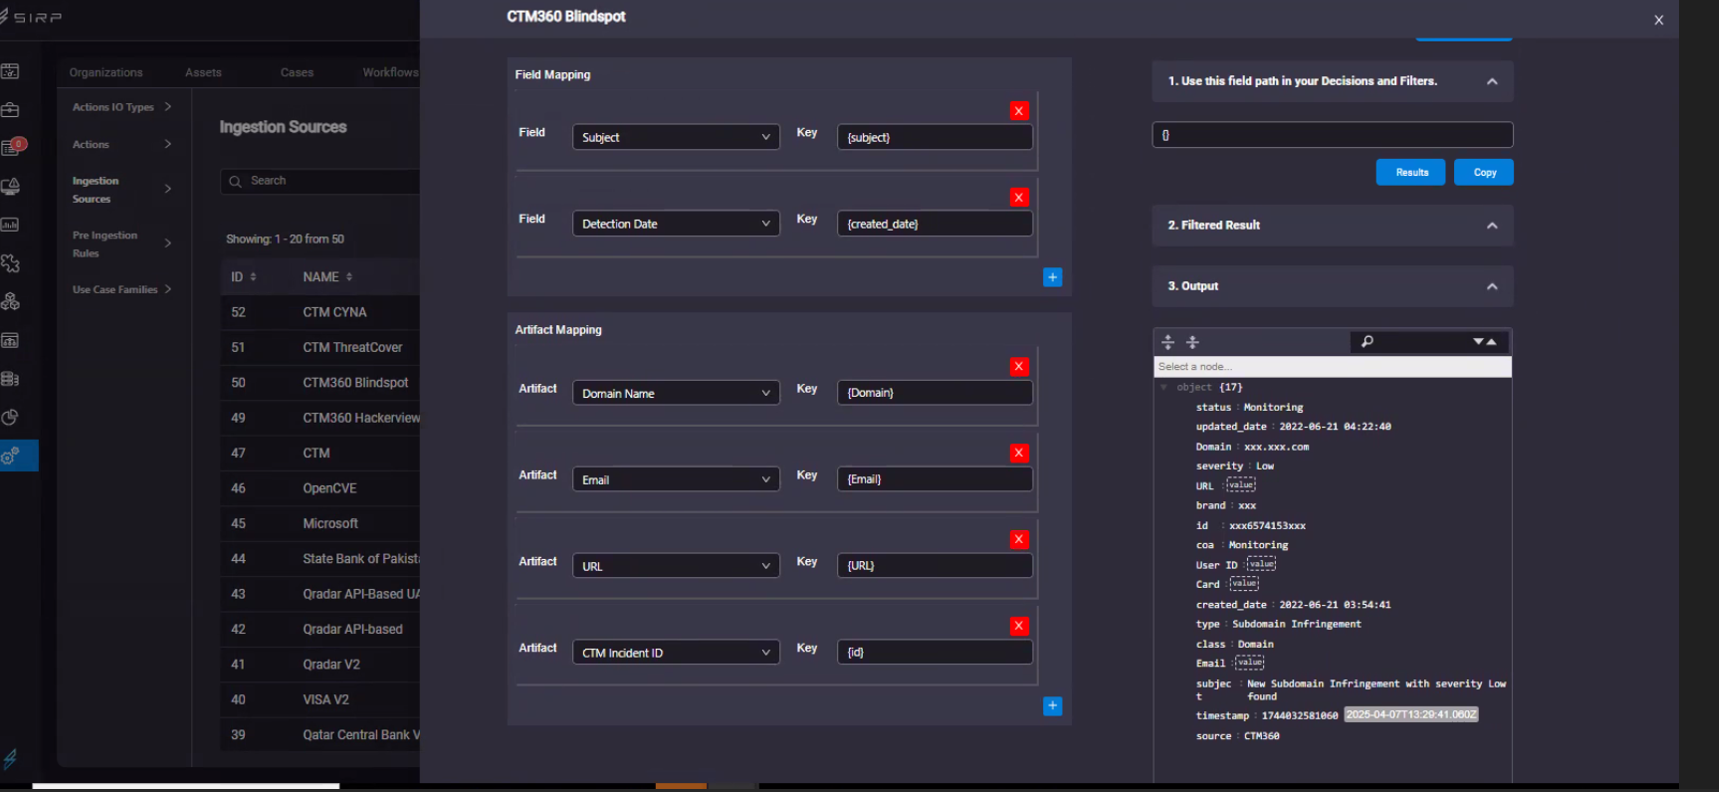Select the CTM CYNA row
This screenshot has height=792, width=1719.
(x=320, y=312)
